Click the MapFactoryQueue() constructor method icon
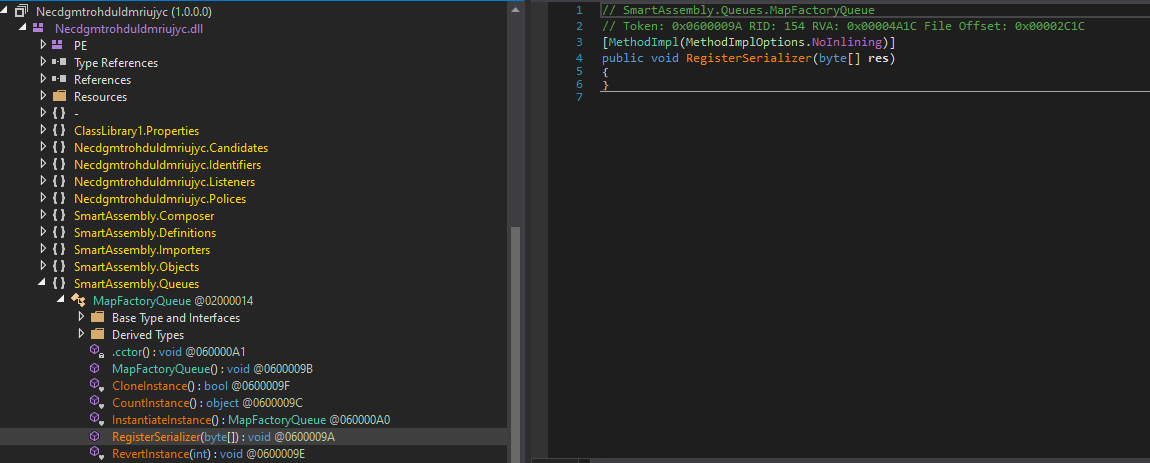 tap(95, 368)
